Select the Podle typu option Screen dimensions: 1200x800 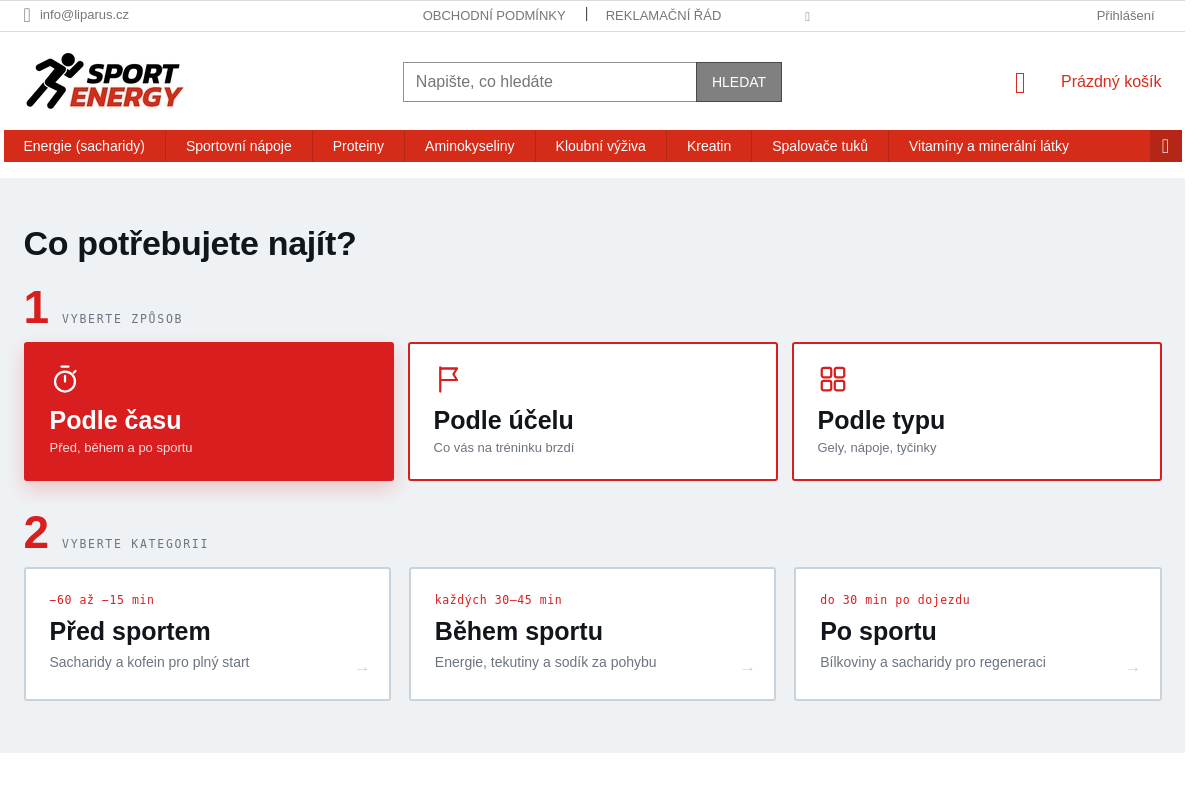pos(977,411)
